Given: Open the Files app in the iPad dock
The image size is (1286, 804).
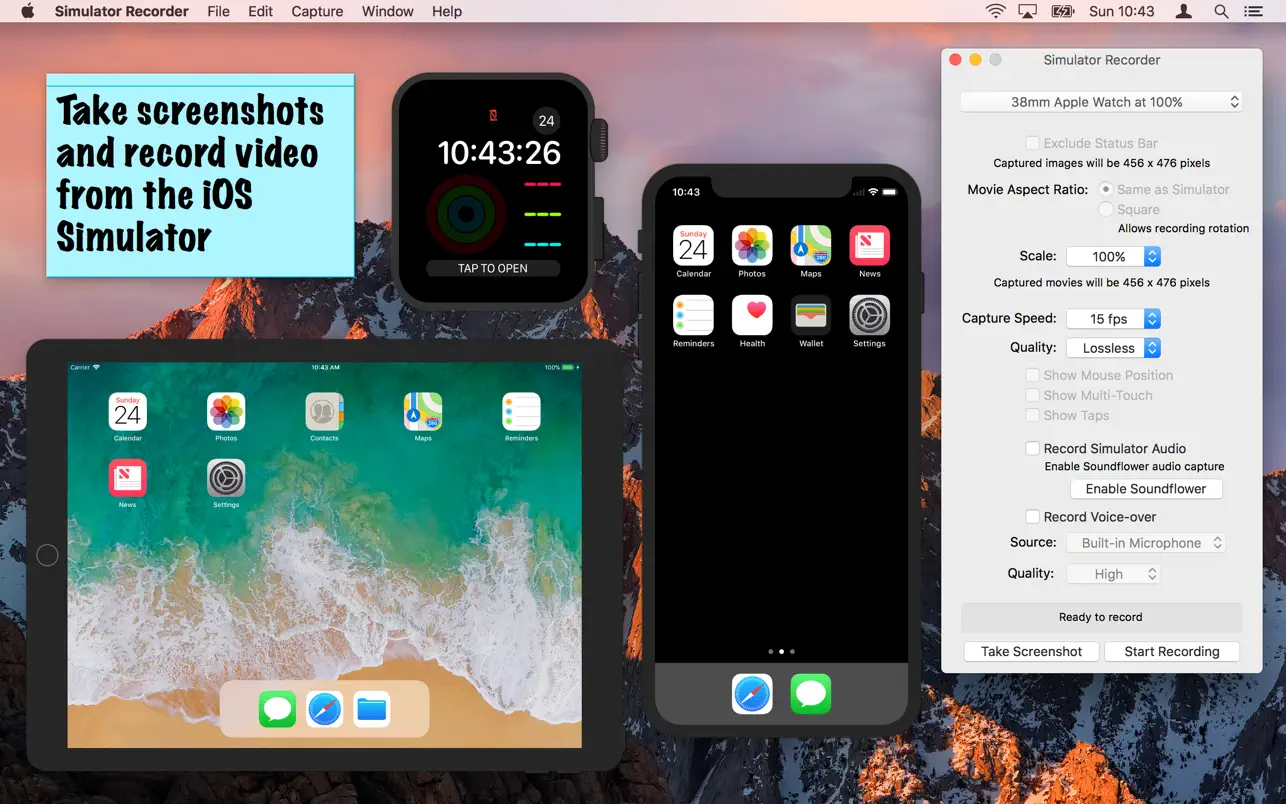Looking at the screenshot, I should pyautogui.click(x=371, y=709).
